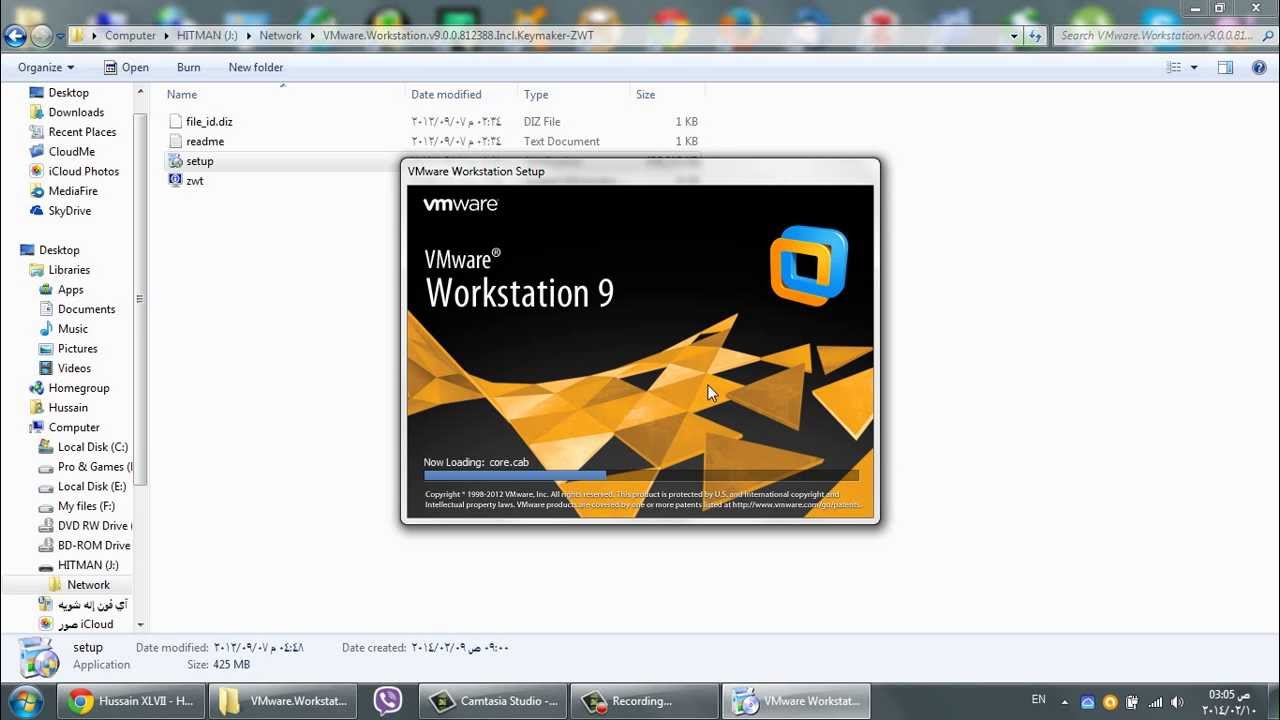
Task: Select the Libraries node in the tree
Action: click(69, 270)
